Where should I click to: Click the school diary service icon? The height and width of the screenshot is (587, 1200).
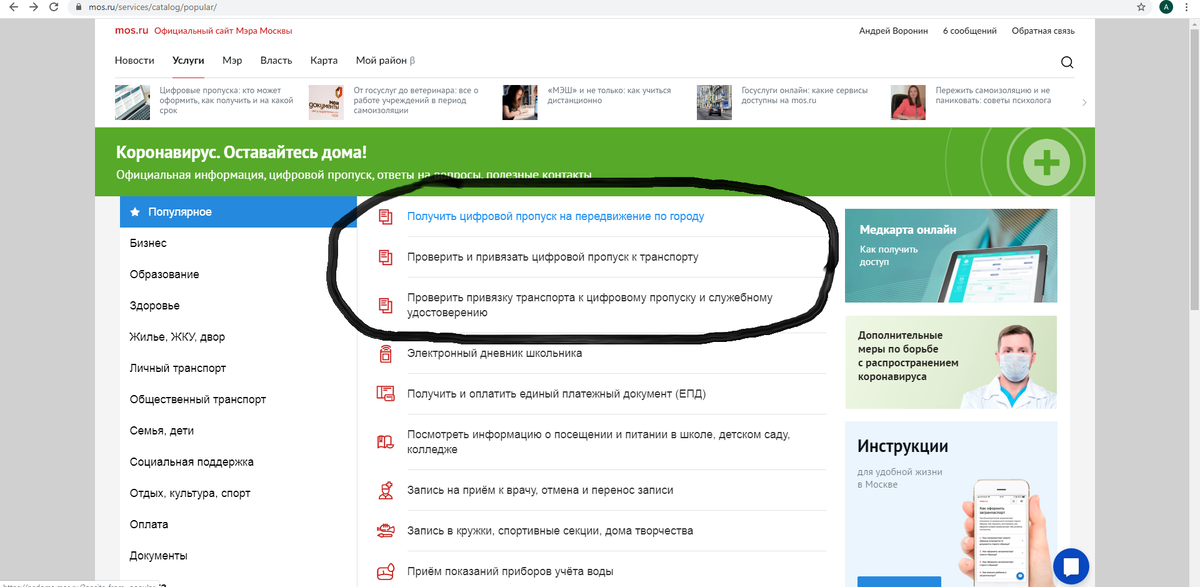[385, 353]
